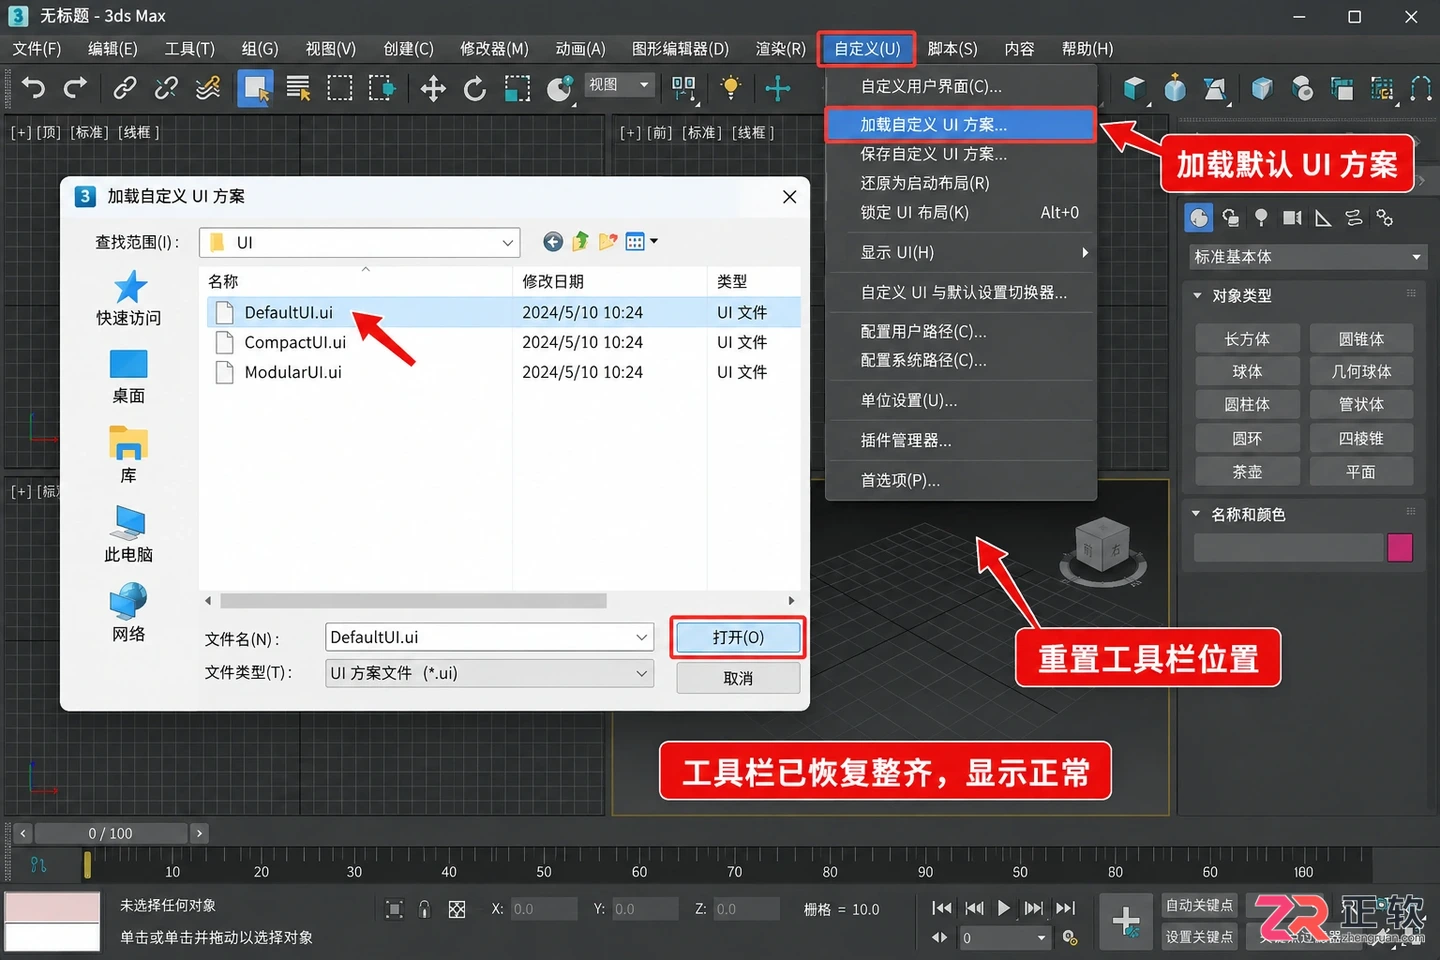Viewport: 1440px width, 960px height.
Task: Select the Lights category icon
Action: tap(1261, 217)
